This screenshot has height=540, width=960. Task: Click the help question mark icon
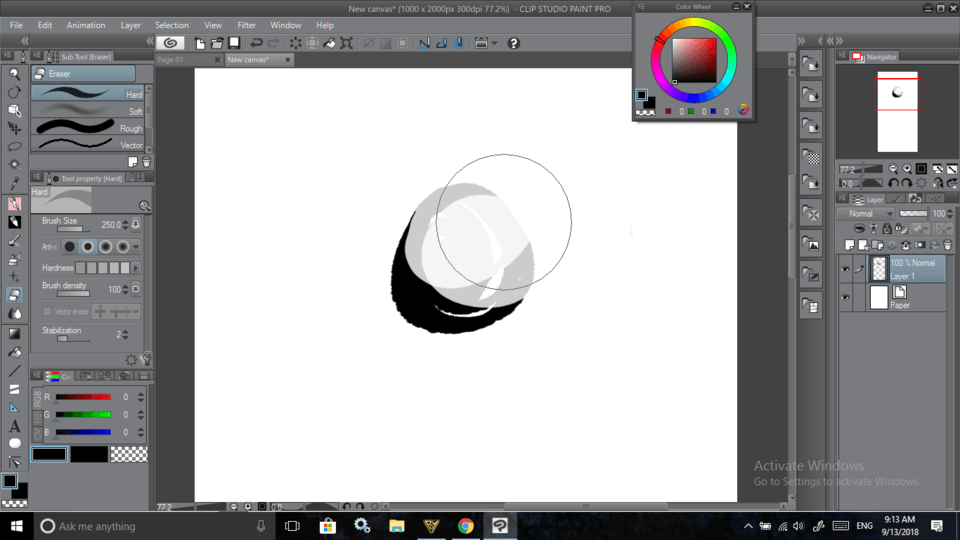click(514, 43)
